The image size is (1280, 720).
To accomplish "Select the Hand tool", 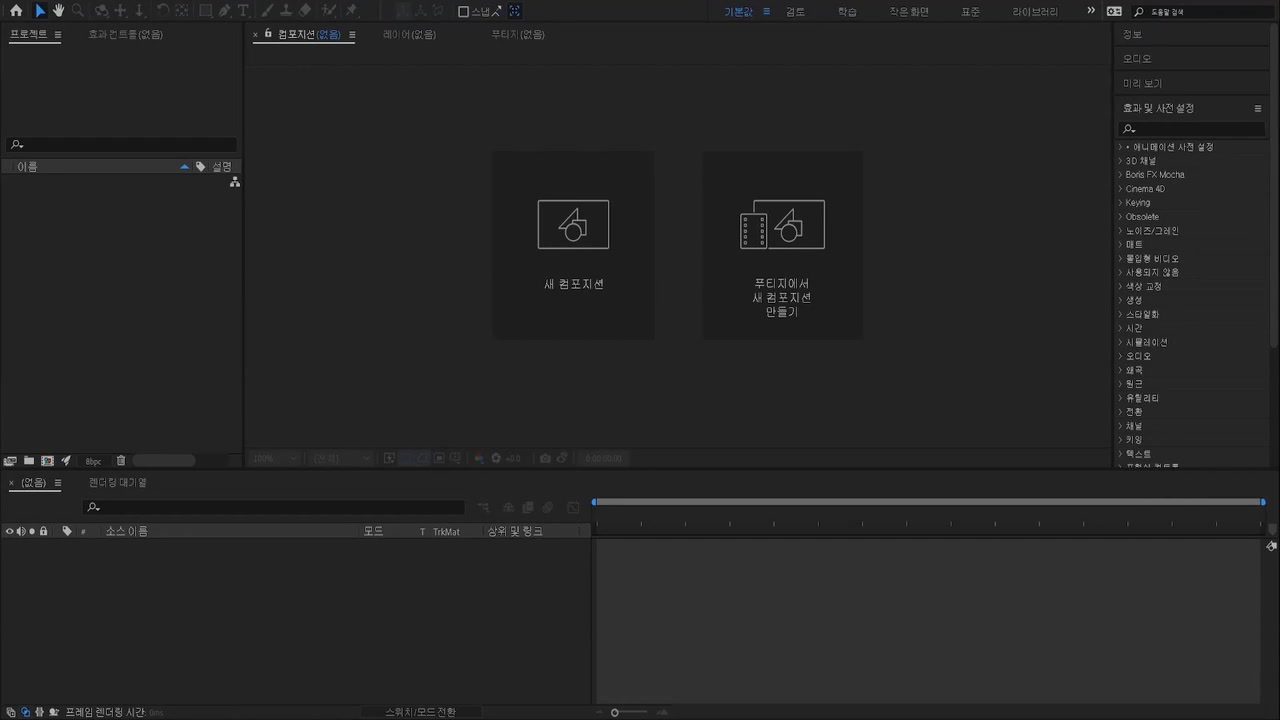I will [59, 11].
